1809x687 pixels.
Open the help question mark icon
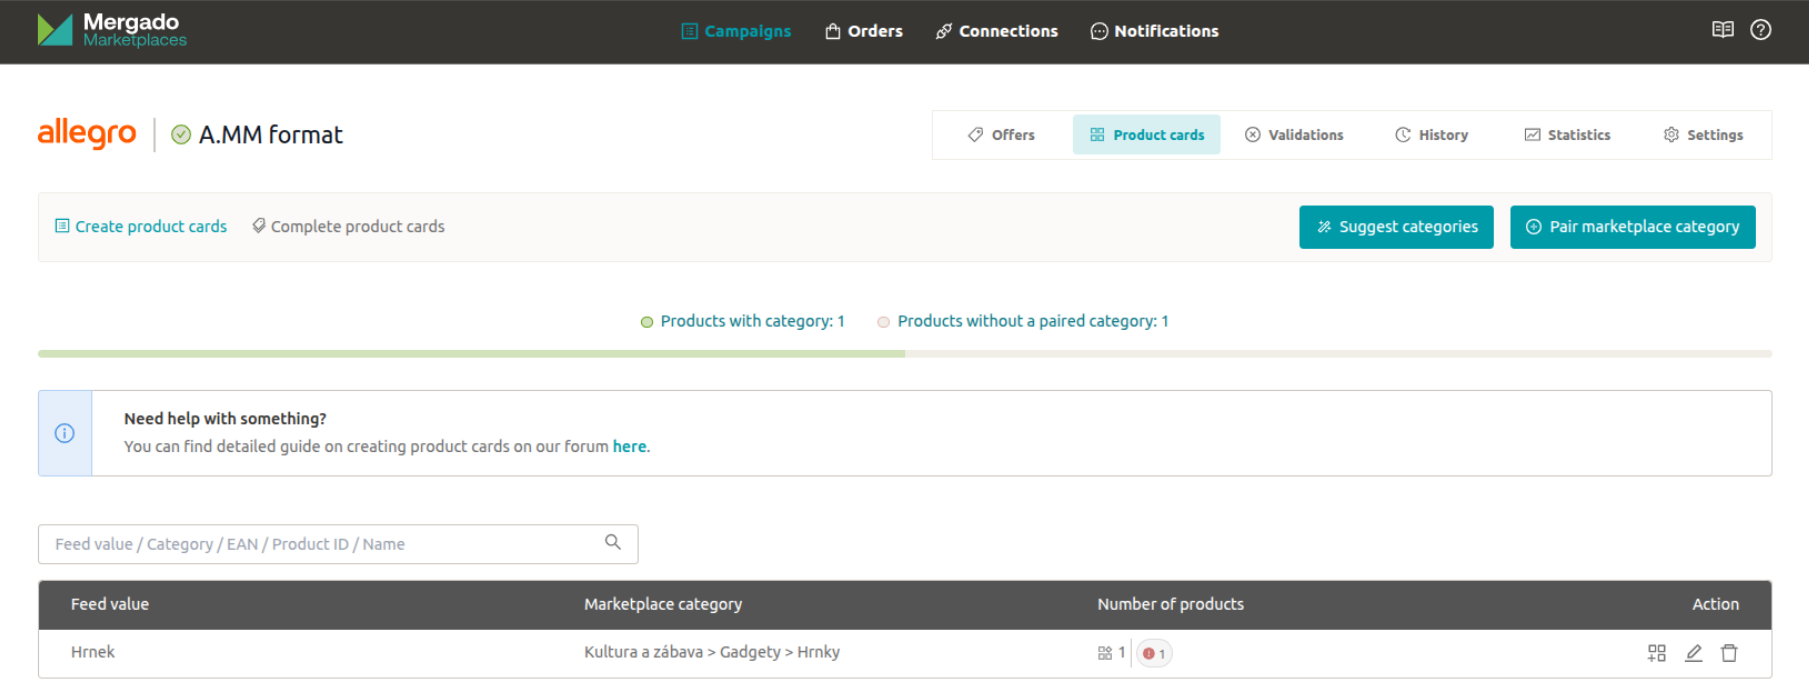[1761, 30]
